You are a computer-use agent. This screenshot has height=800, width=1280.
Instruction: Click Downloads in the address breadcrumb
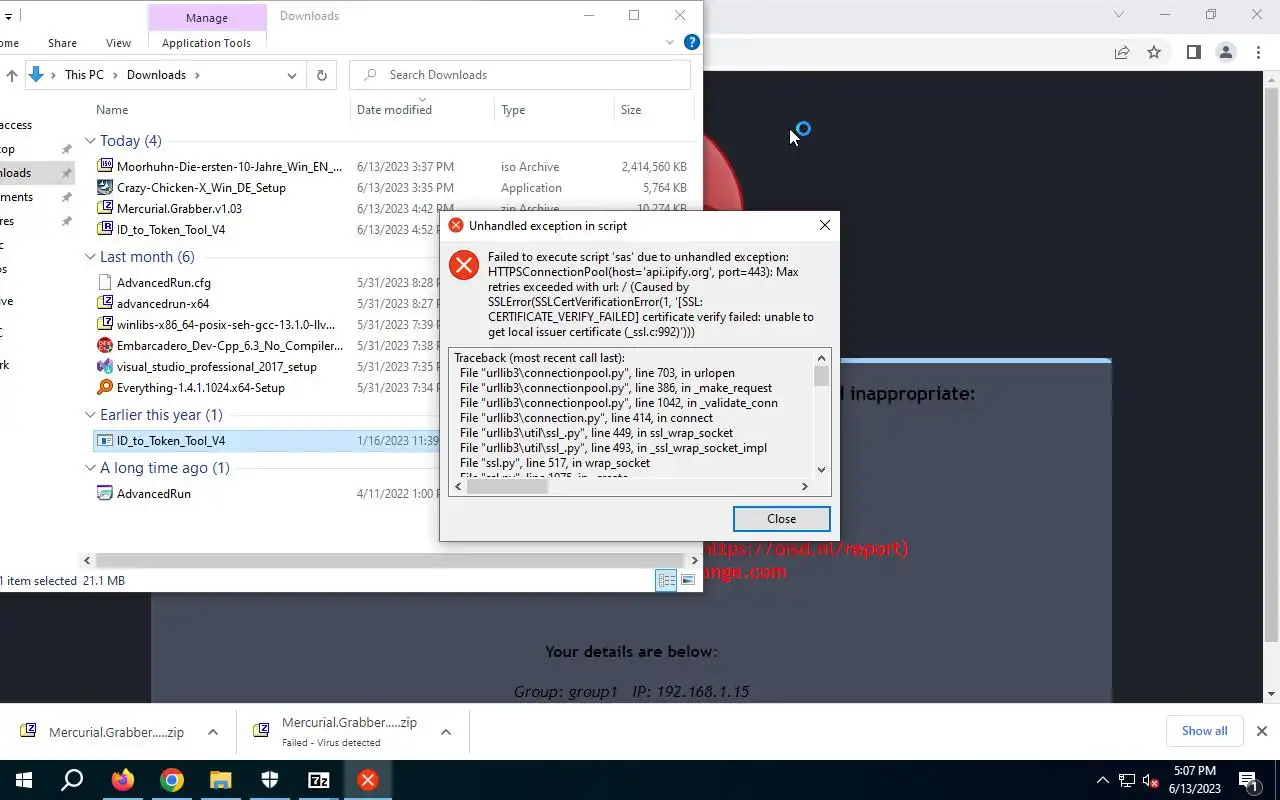pyautogui.click(x=156, y=75)
